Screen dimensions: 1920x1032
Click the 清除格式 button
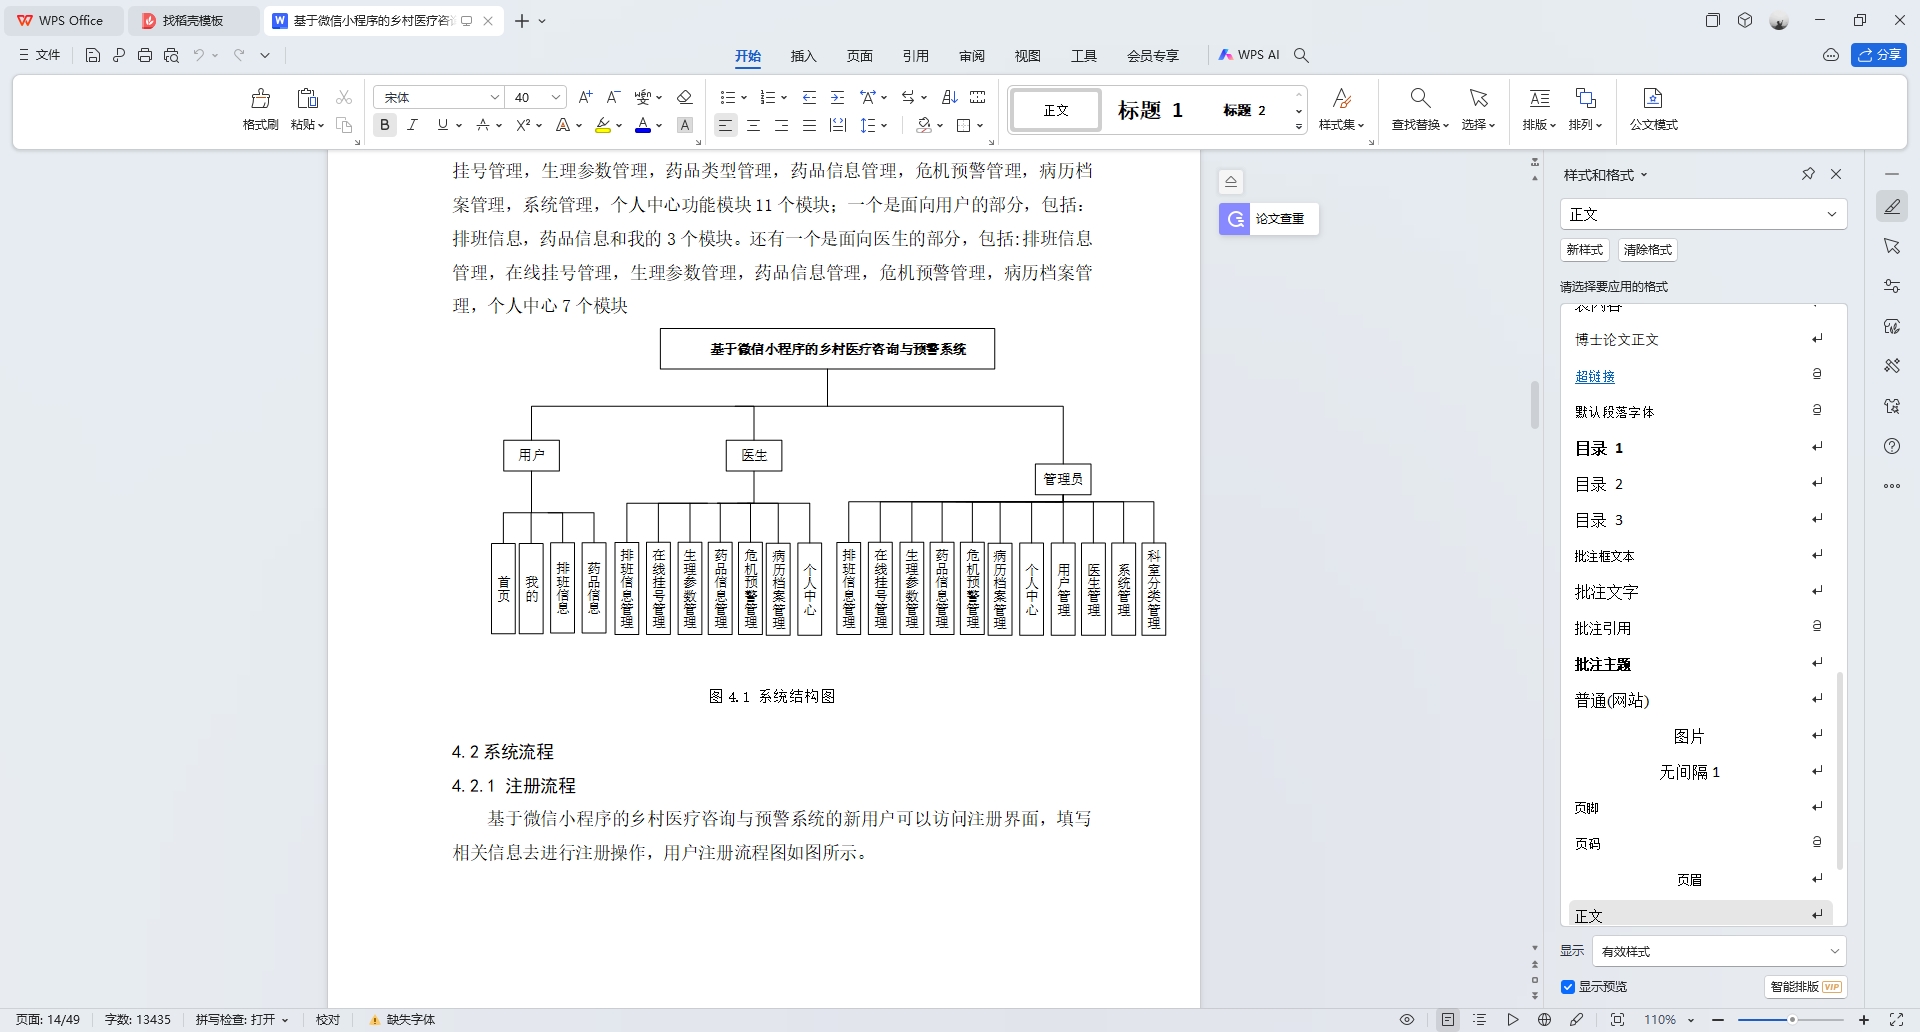1647,250
